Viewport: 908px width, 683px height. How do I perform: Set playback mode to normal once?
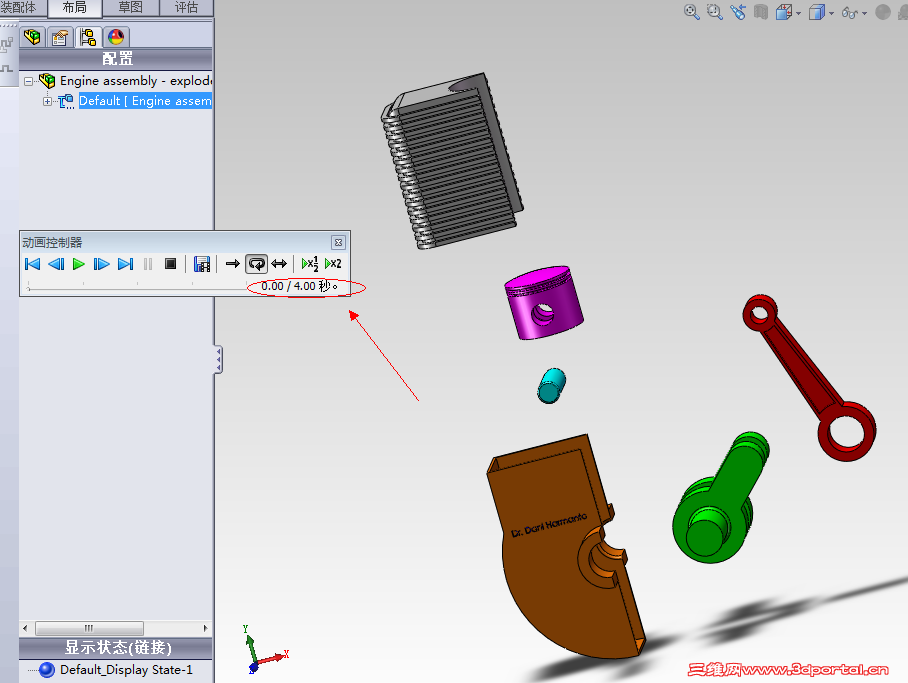(232, 264)
